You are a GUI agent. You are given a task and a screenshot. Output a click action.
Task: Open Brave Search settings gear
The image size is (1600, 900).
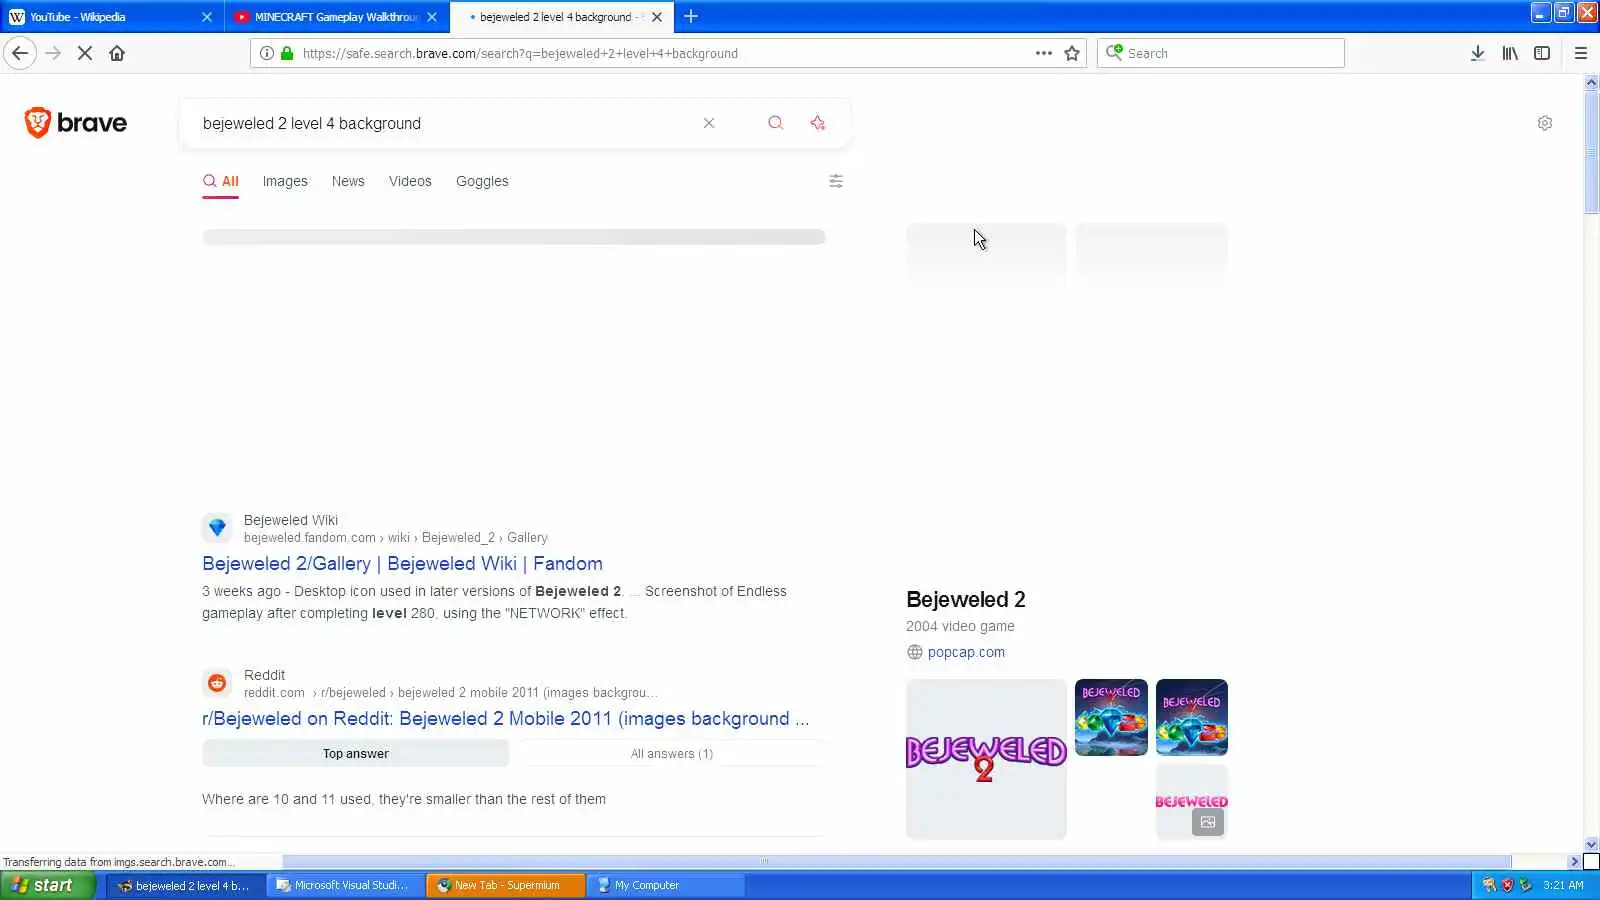(1545, 123)
